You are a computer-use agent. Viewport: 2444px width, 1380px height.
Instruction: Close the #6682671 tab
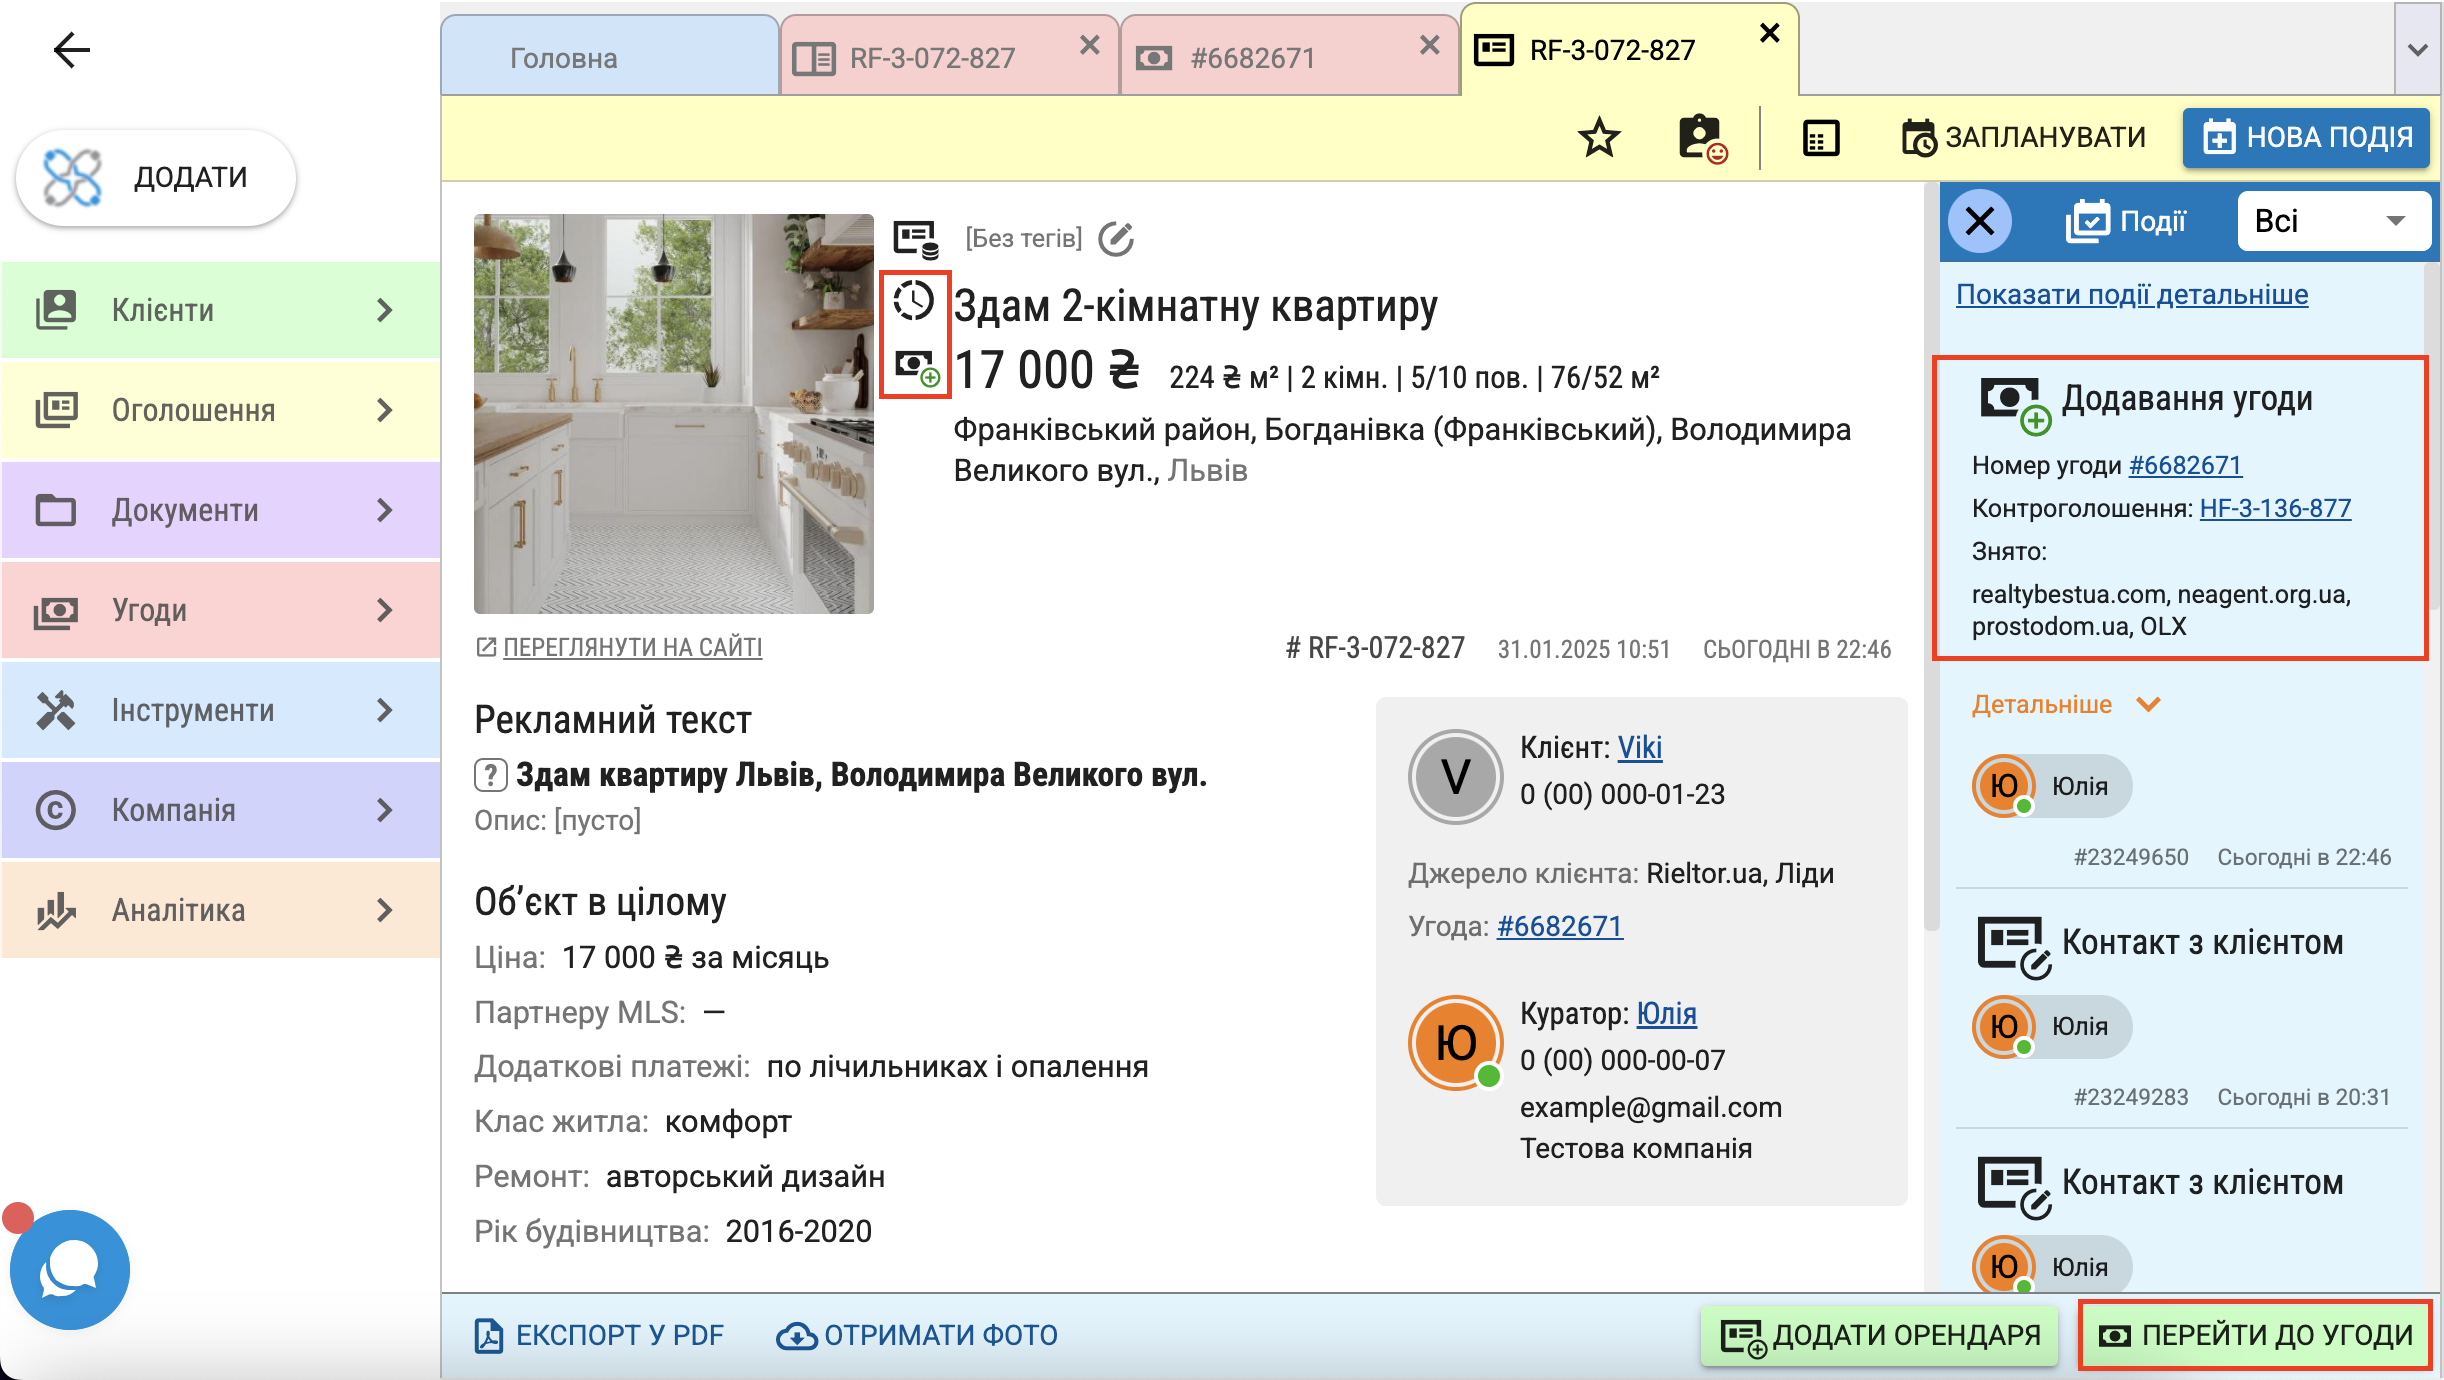(1430, 45)
